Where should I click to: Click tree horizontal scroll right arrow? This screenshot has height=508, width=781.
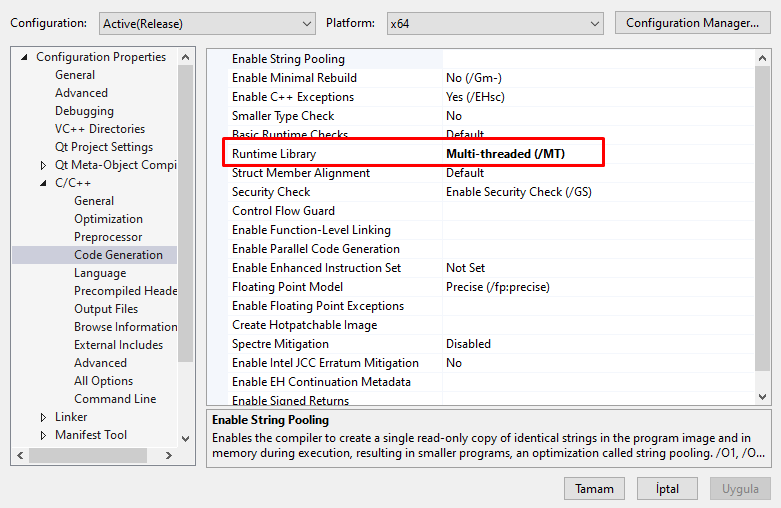point(168,455)
